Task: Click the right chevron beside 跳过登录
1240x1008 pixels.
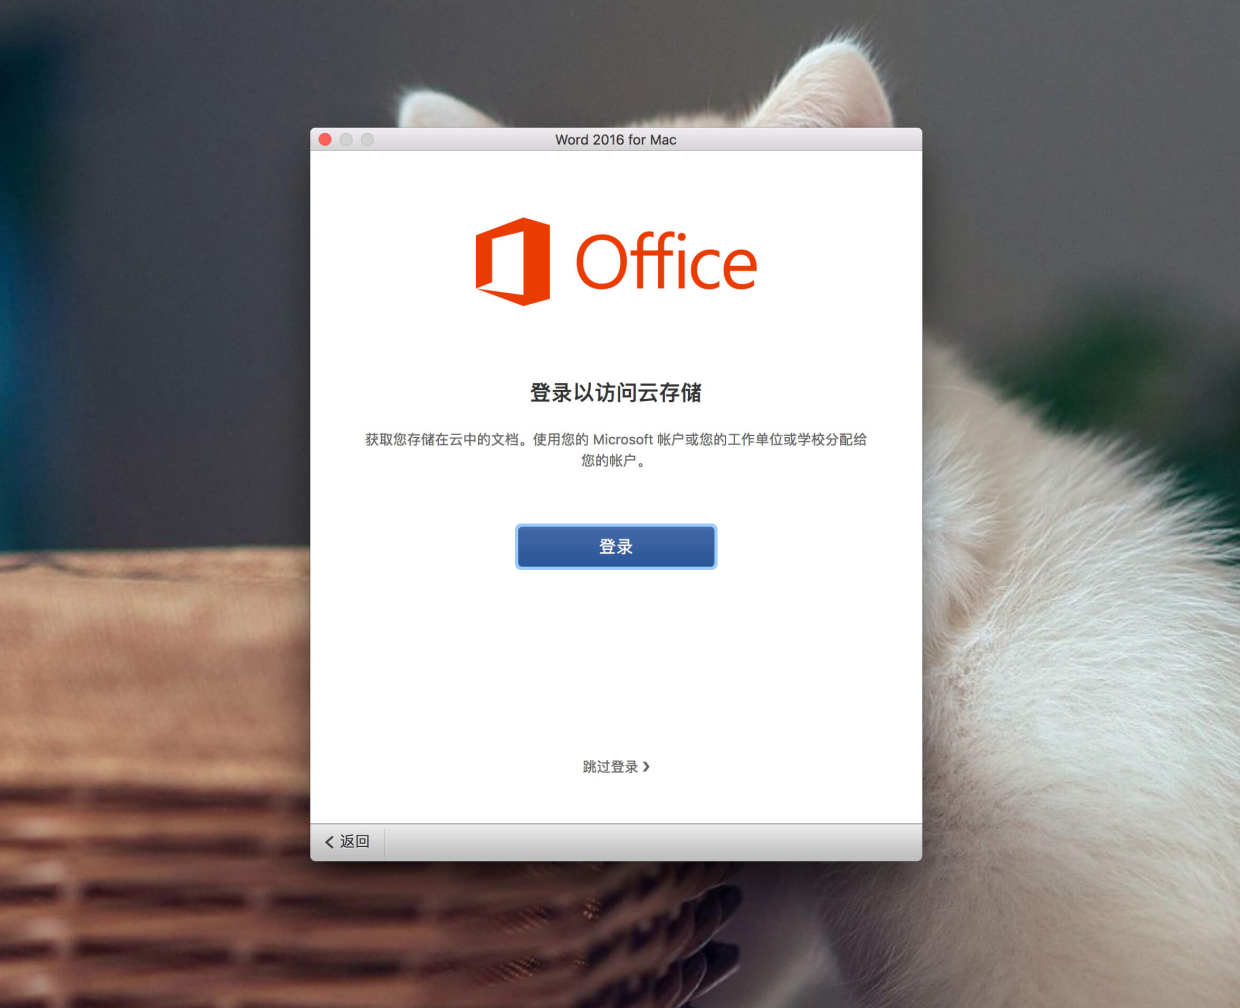Action: [646, 767]
